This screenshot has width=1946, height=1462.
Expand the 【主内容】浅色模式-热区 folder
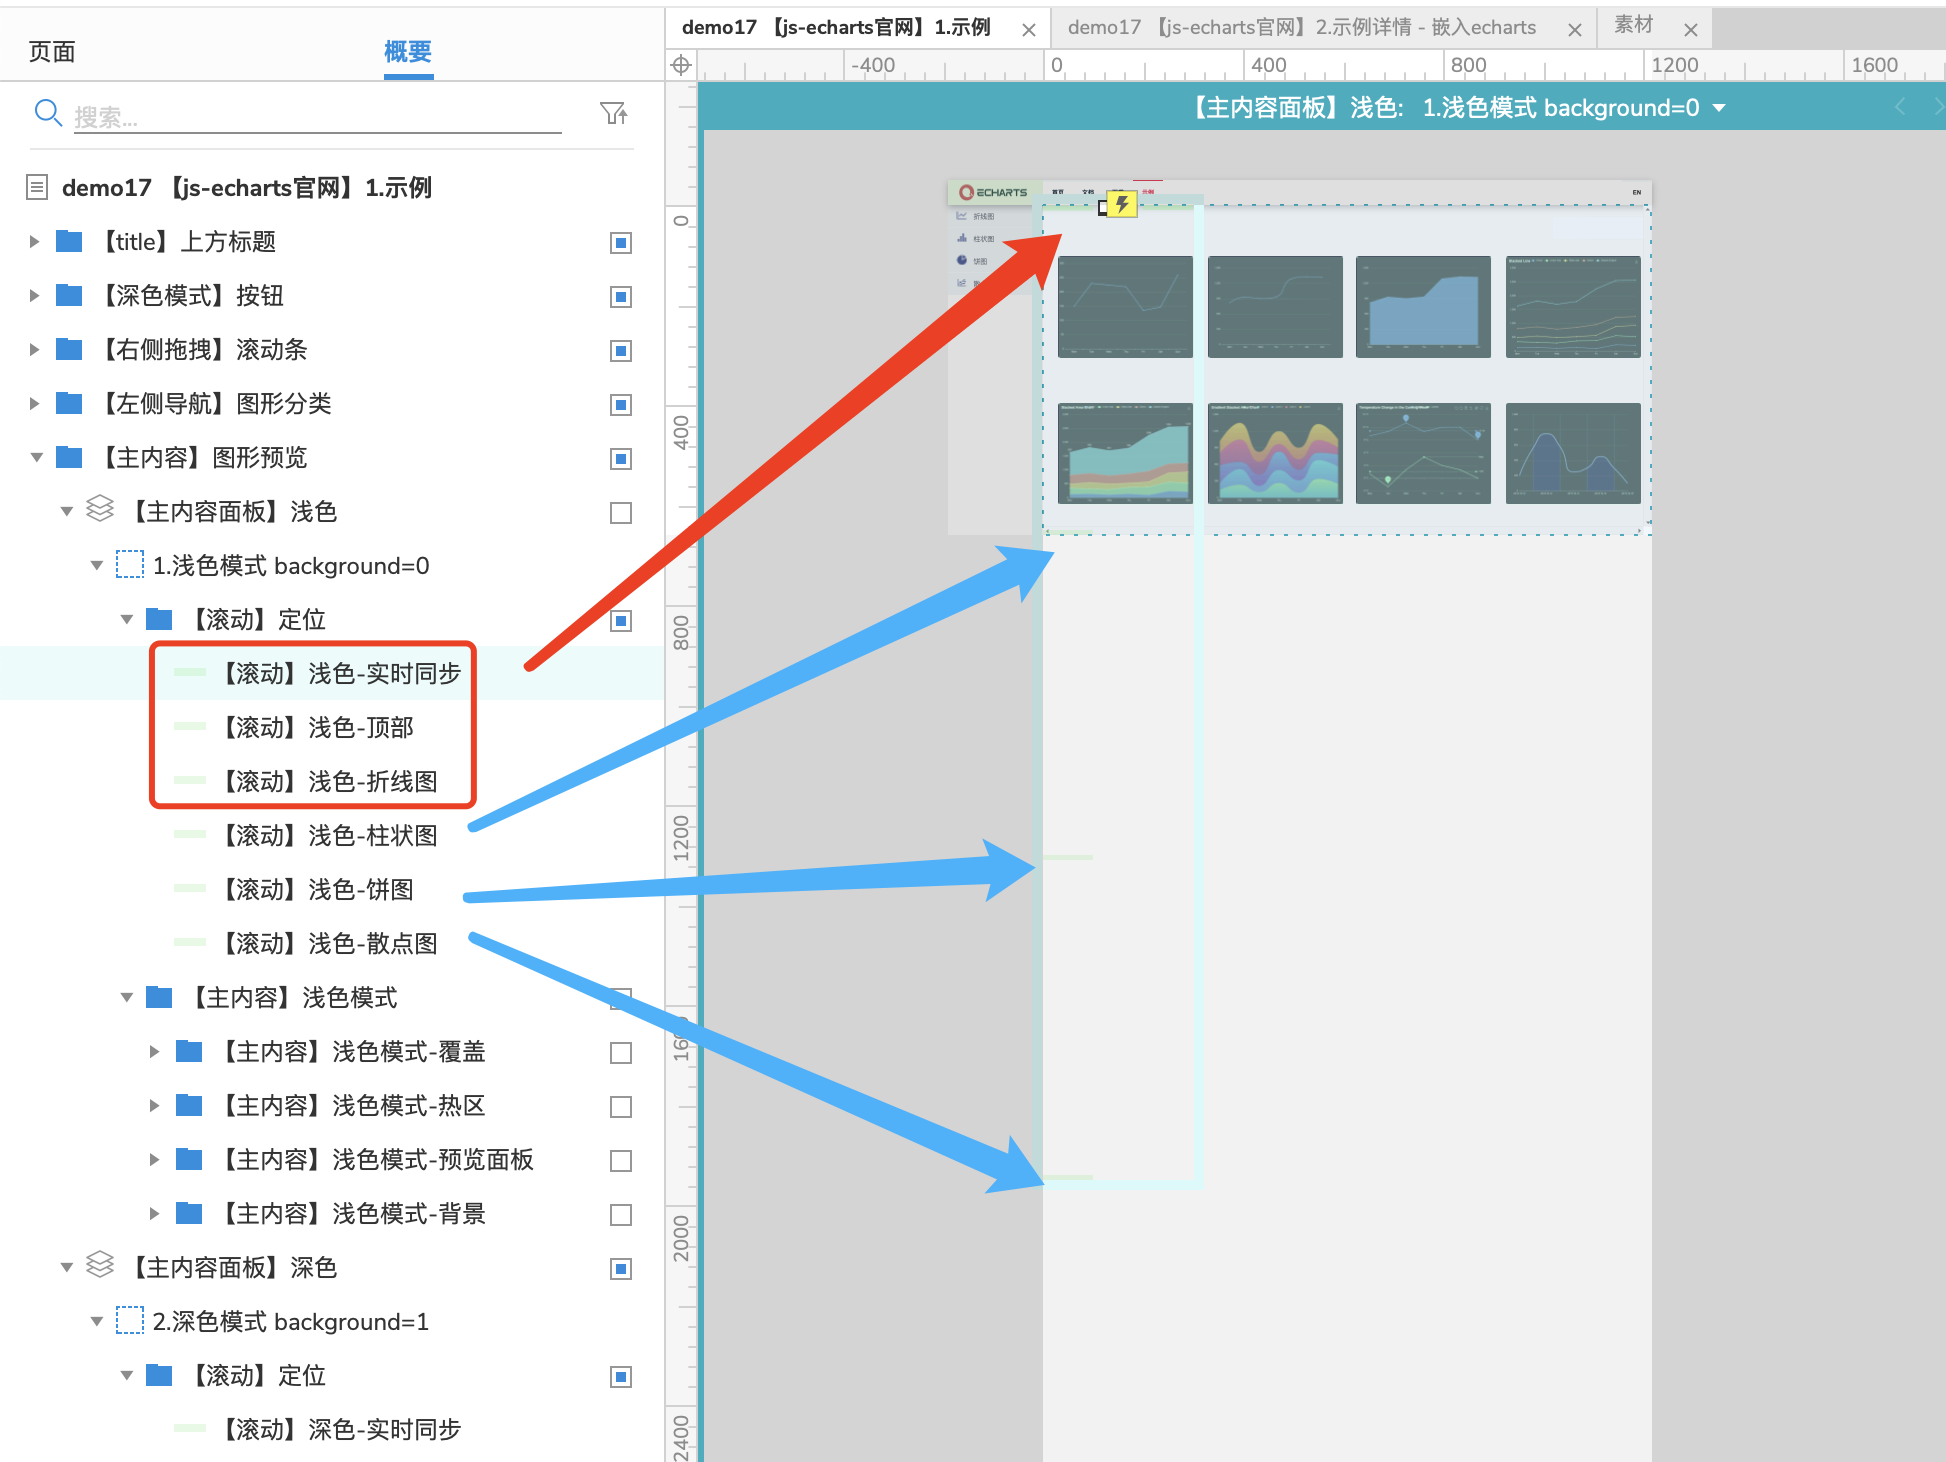154,1105
